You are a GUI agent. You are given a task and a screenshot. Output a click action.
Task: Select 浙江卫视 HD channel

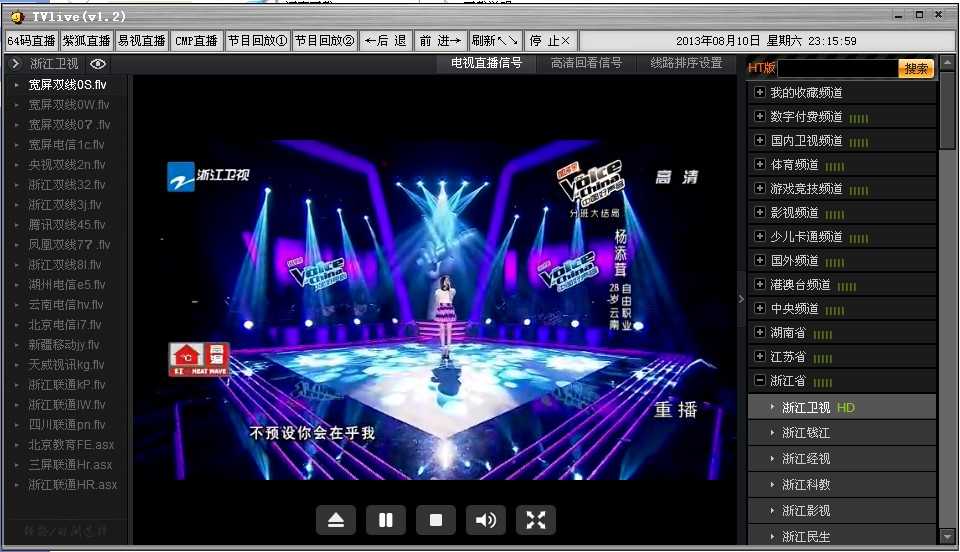842,407
